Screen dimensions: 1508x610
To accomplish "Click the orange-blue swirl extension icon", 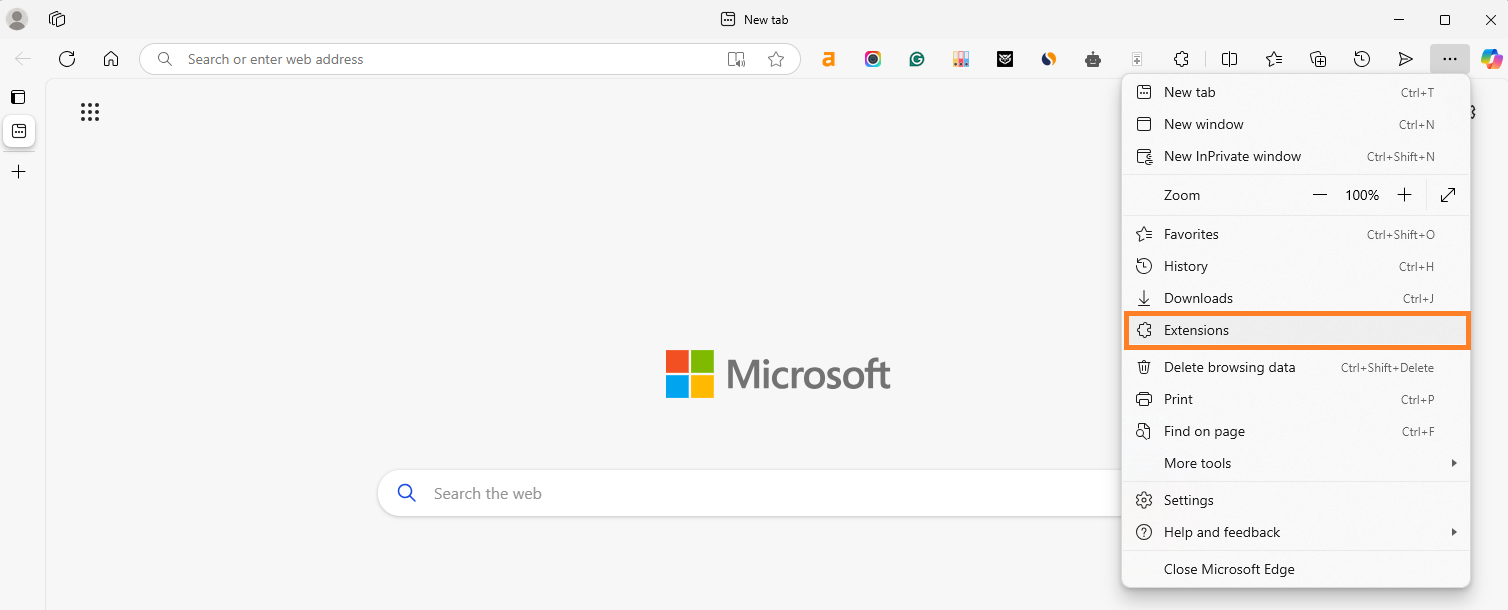I will (x=1049, y=59).
